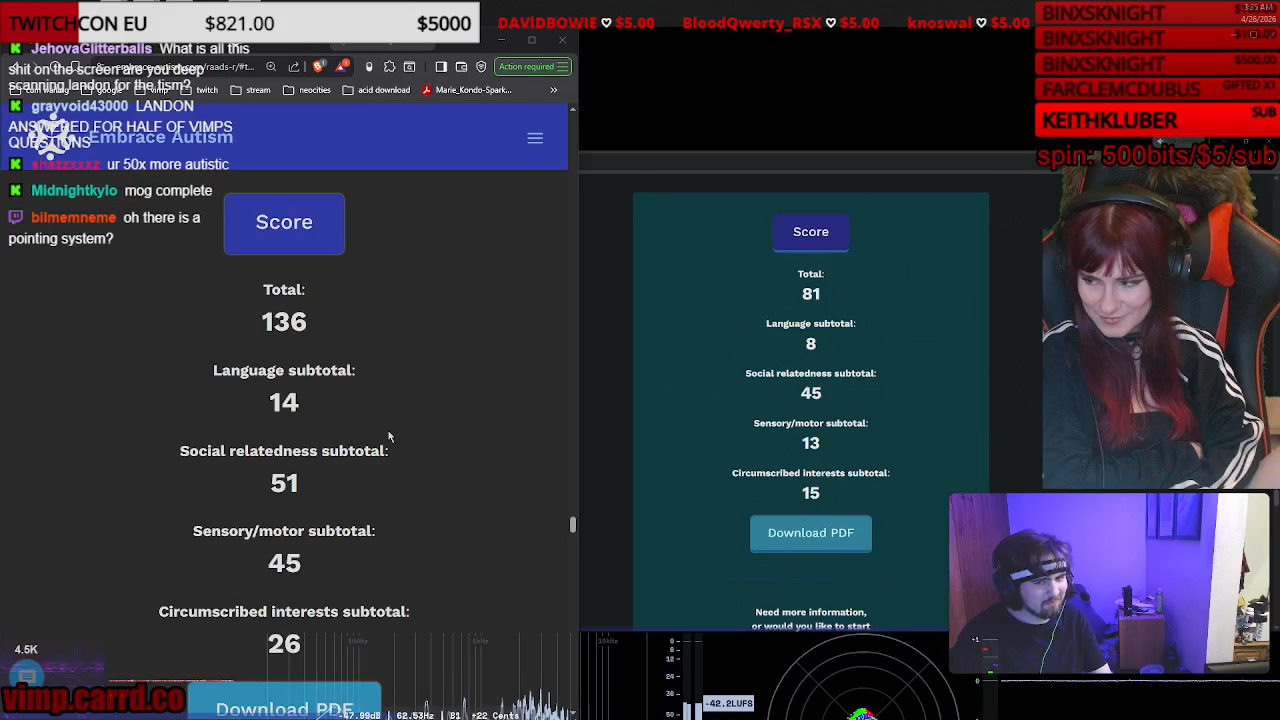
Task: Click the Score button above total 136
Action: (x=284, y=222)
